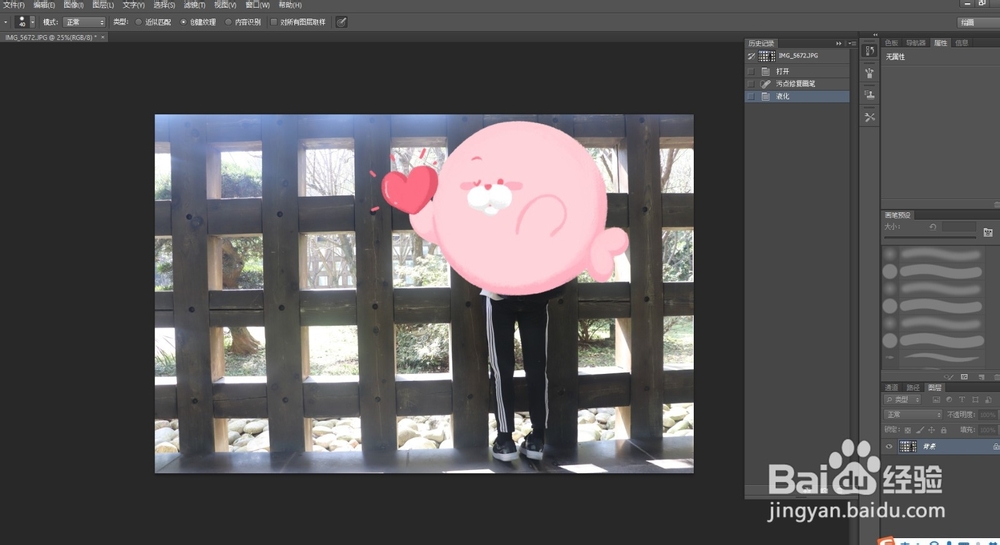Switch to the 通道 tab
This screenshot has width=1000, height=545.
pyautogui.click(x=891, y=388)
